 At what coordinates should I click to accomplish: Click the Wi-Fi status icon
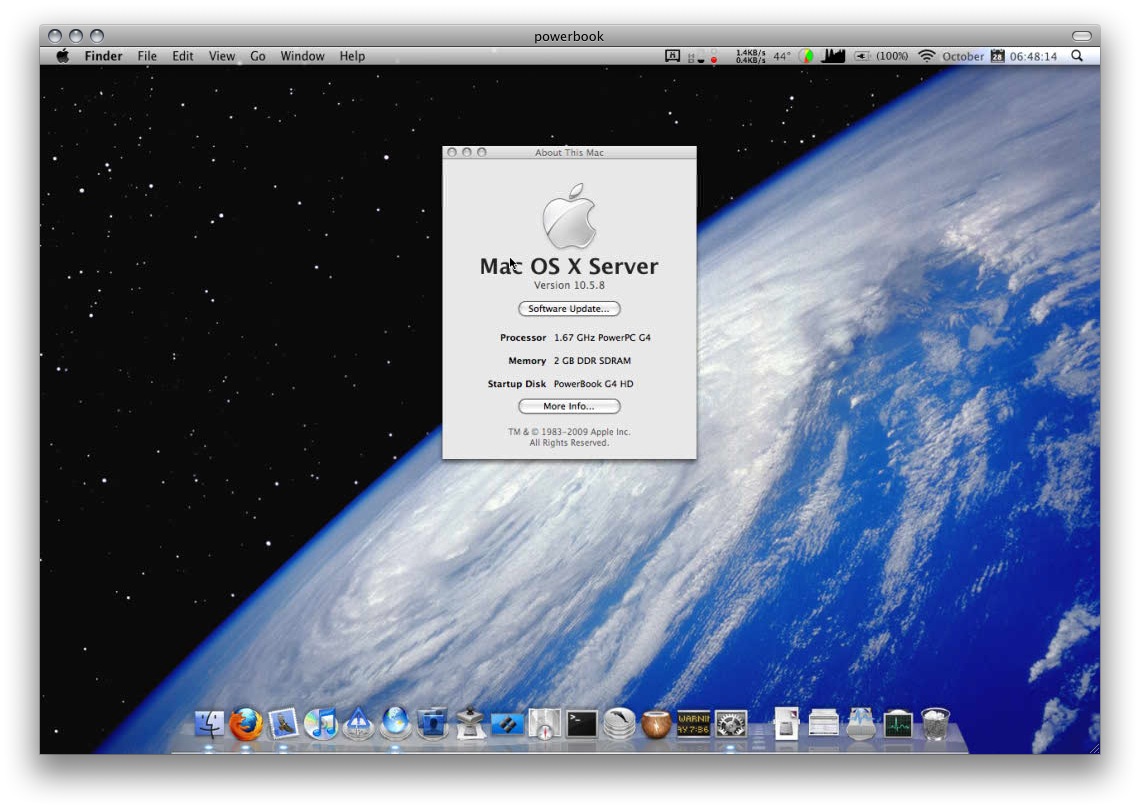tap(926, 56)
